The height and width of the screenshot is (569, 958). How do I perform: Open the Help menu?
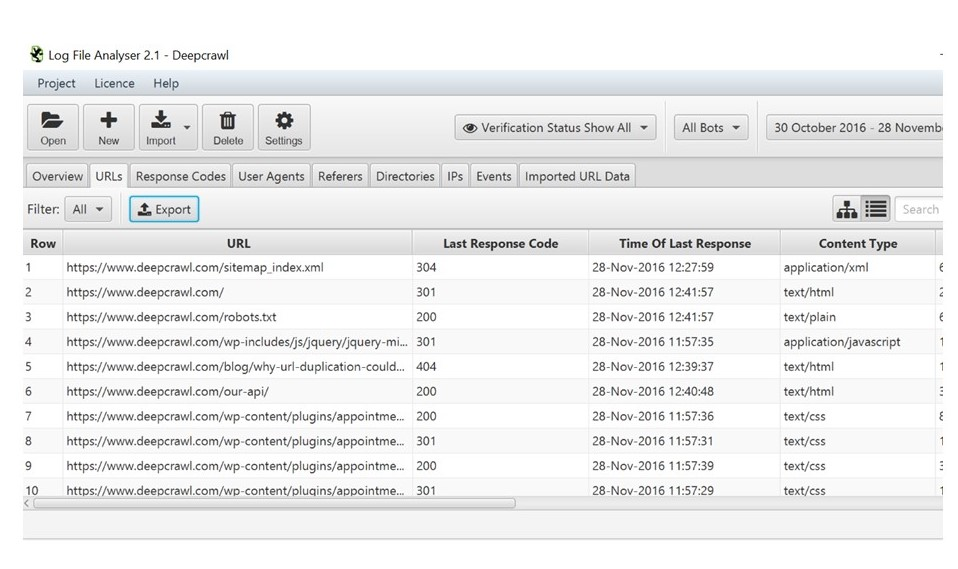(x=166, y=83)
